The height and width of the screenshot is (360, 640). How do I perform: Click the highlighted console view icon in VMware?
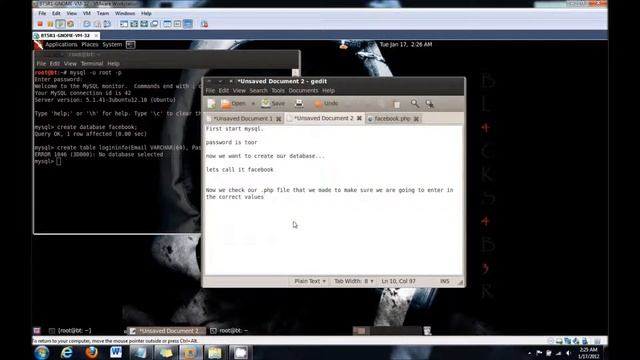point(188,24)
